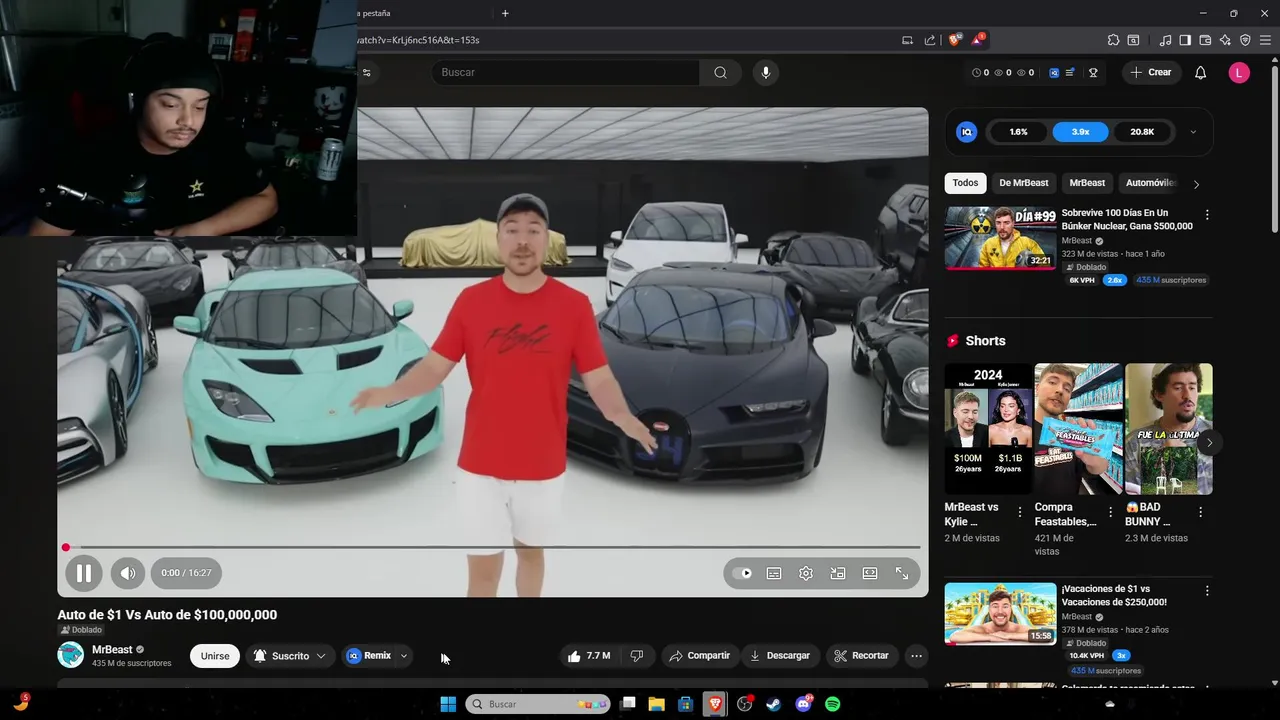This screenshot has width=1280, height=720.
Task: Show next Shorts with arrow button
Action: (1209, 442)
